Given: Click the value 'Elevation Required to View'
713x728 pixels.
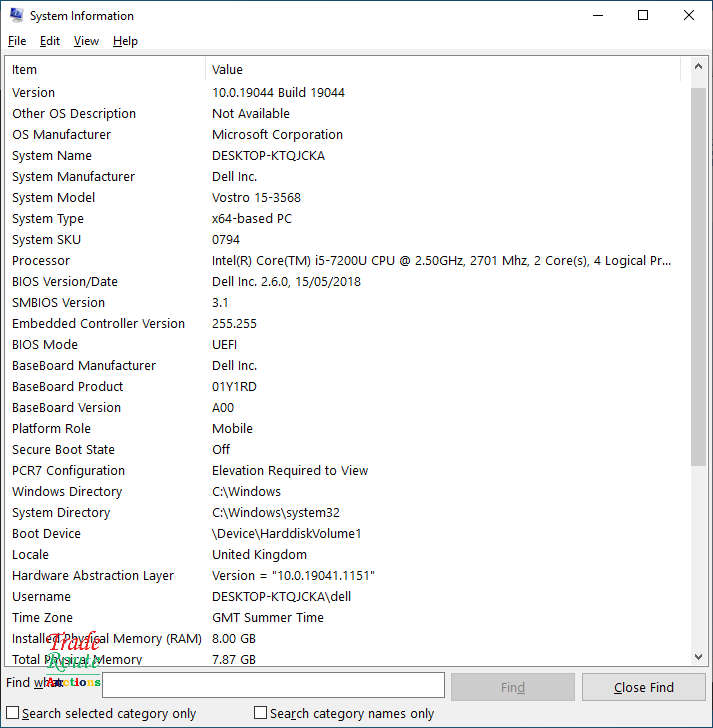Looking at the screenshot, I should (290, 471).
